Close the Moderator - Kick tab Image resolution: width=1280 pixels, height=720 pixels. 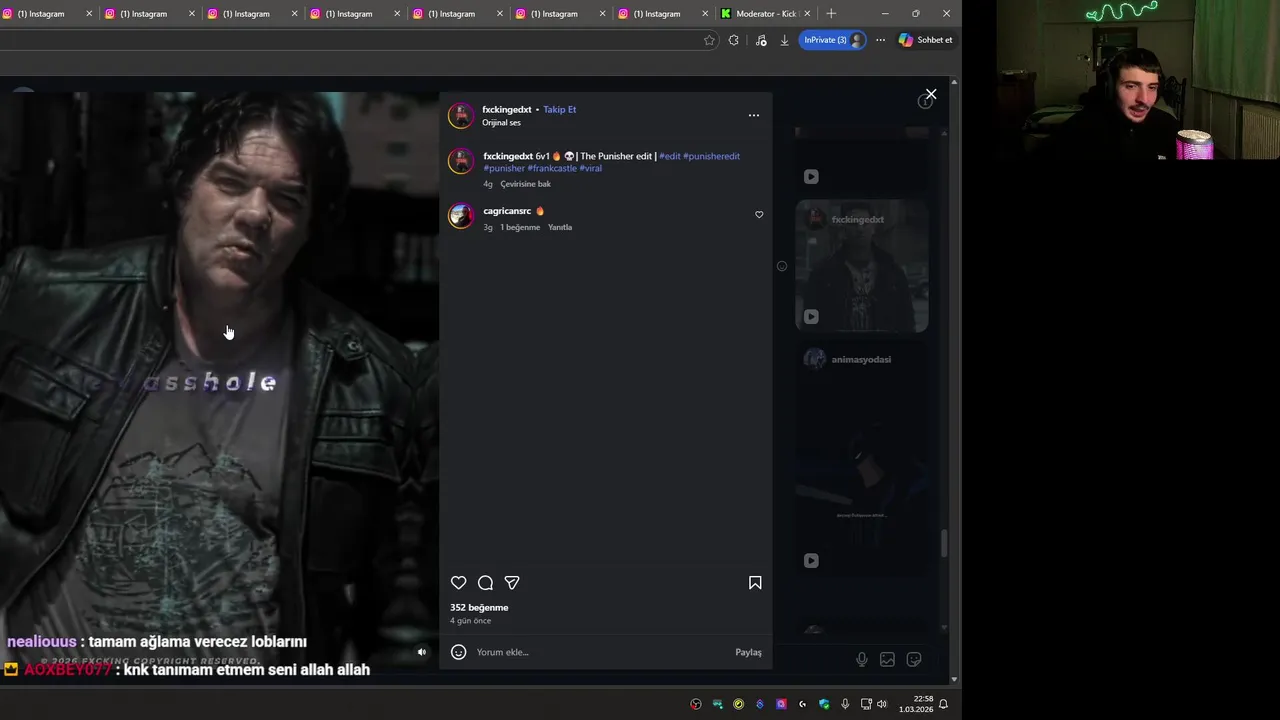click(x=807, y=14)
